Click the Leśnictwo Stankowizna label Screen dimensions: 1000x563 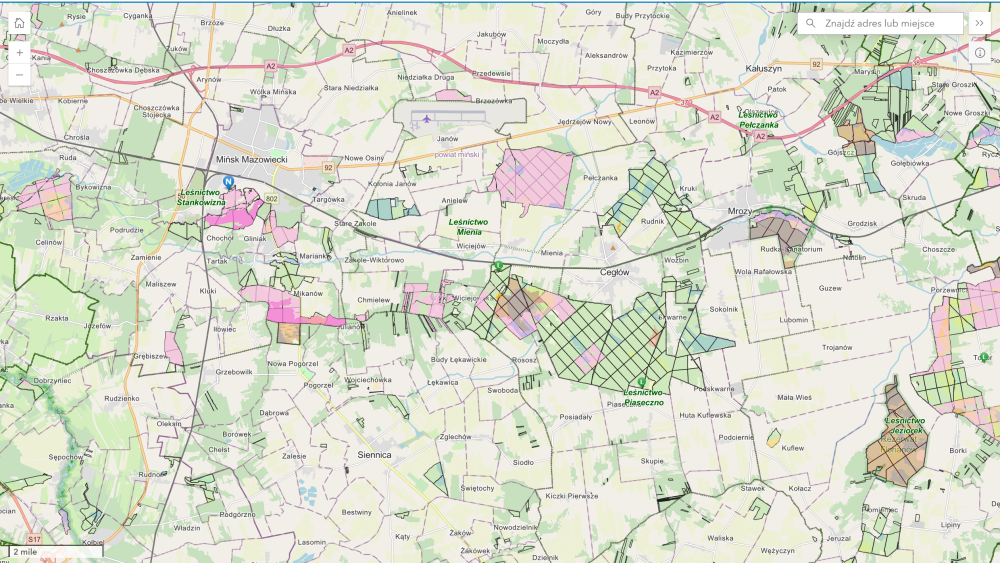point(203,197)
